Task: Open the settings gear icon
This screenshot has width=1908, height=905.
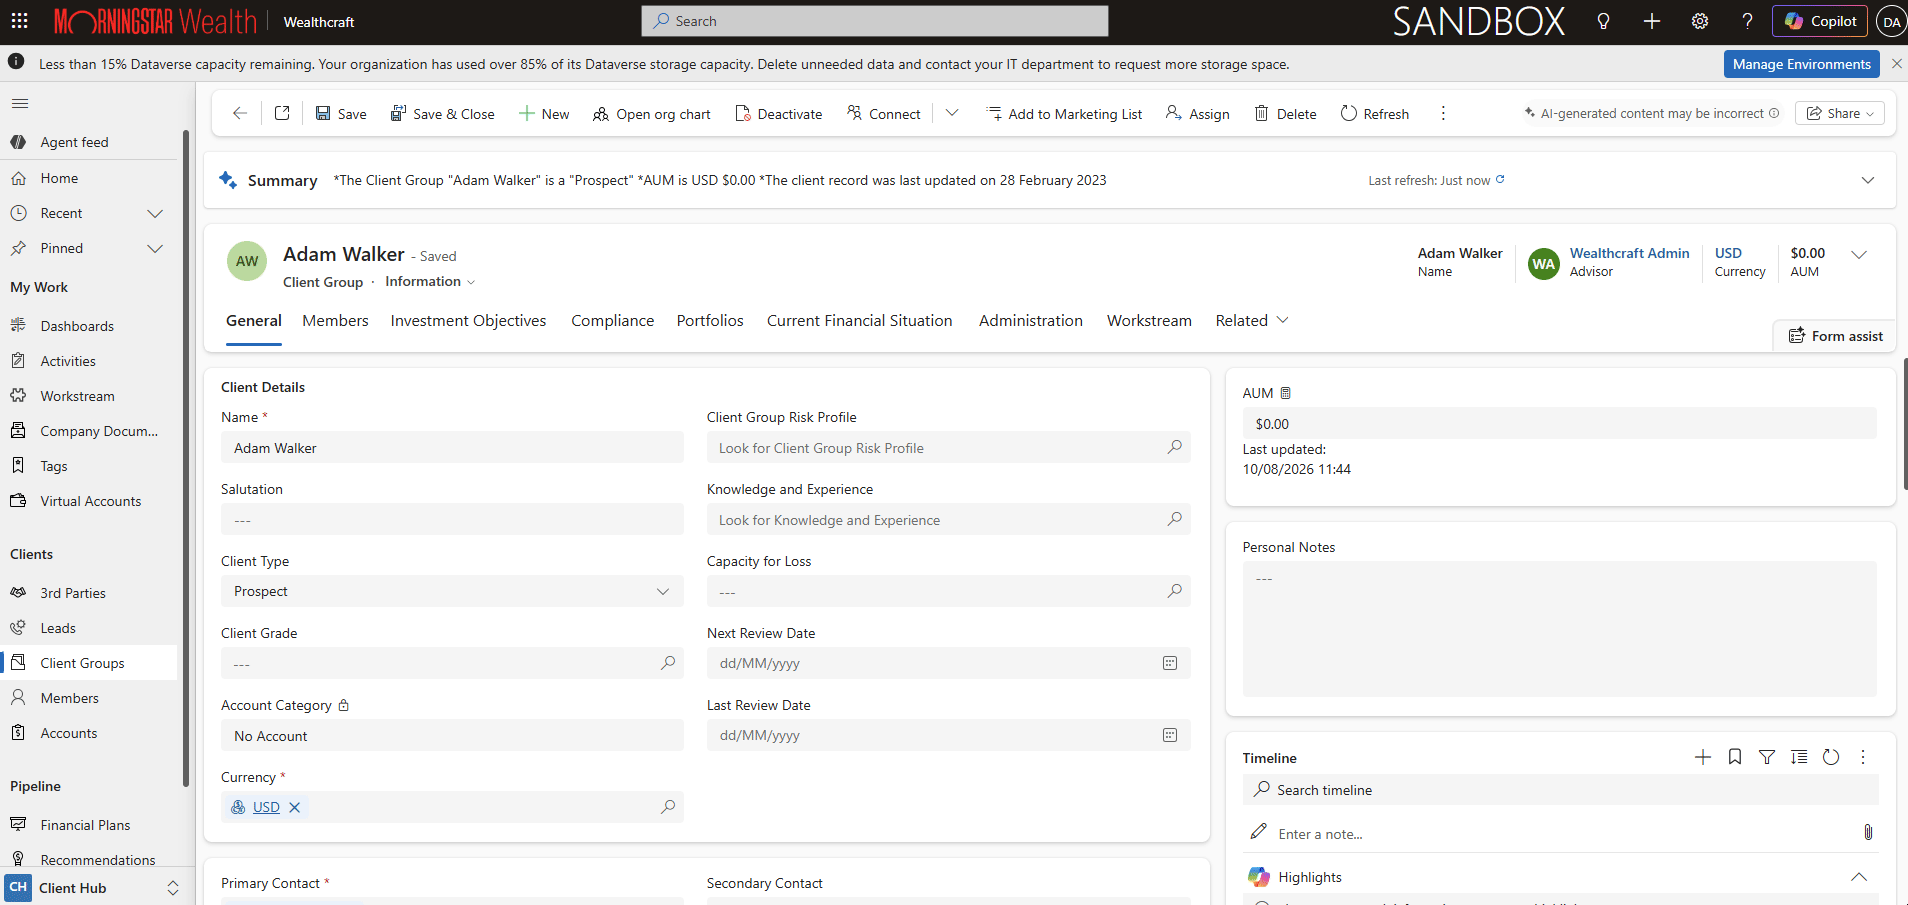Action: 1700,21
